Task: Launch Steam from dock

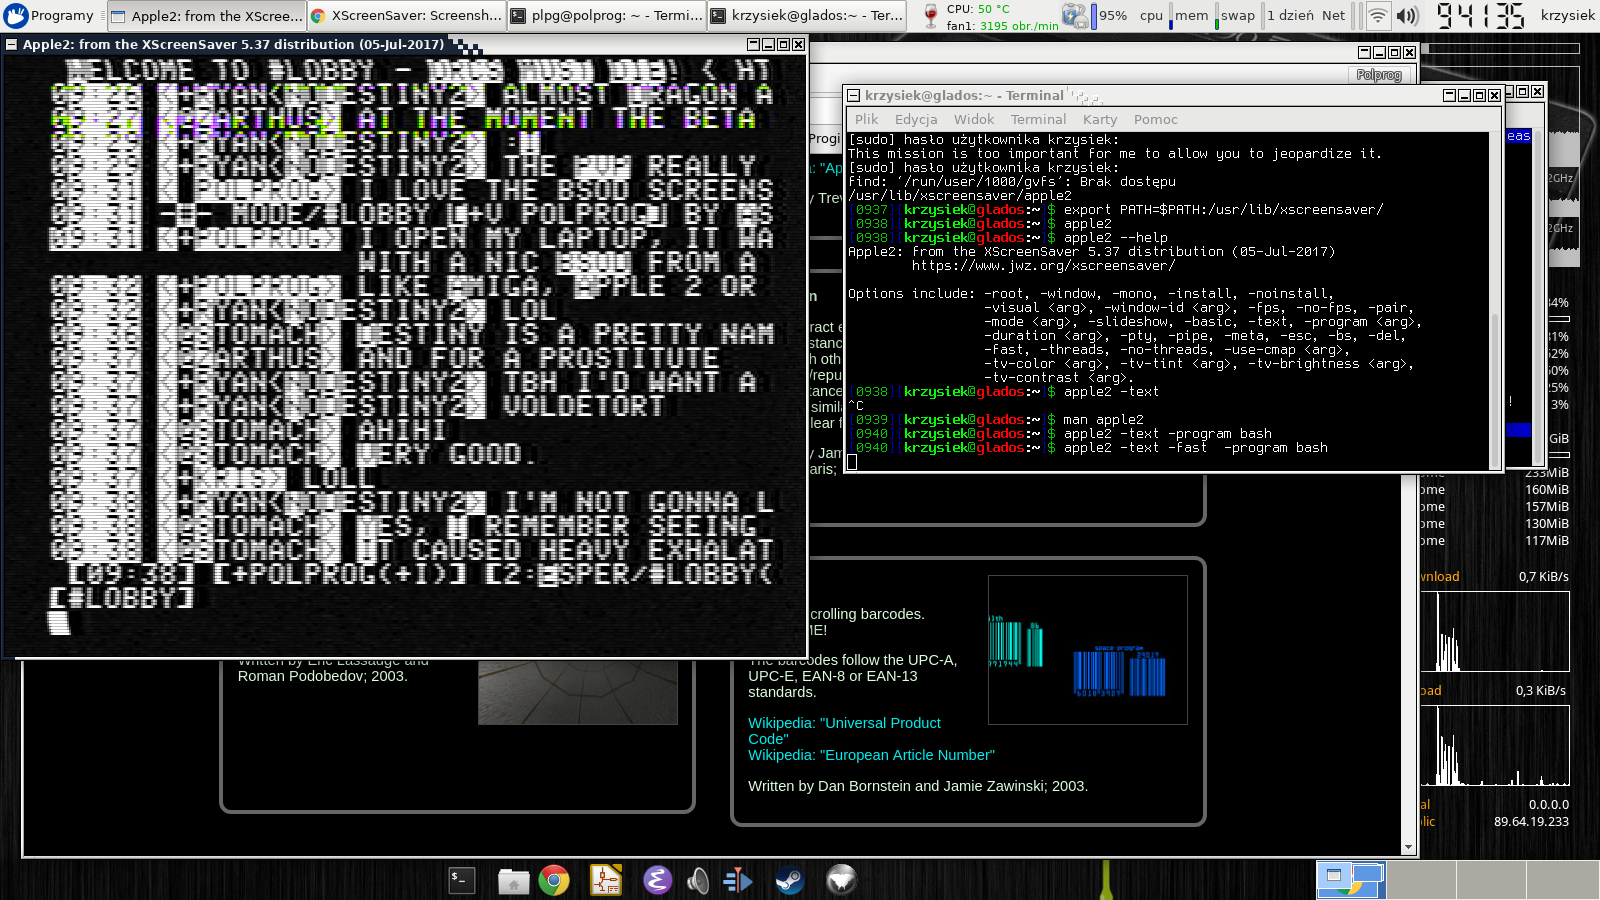Action: (x=789, y=880)
